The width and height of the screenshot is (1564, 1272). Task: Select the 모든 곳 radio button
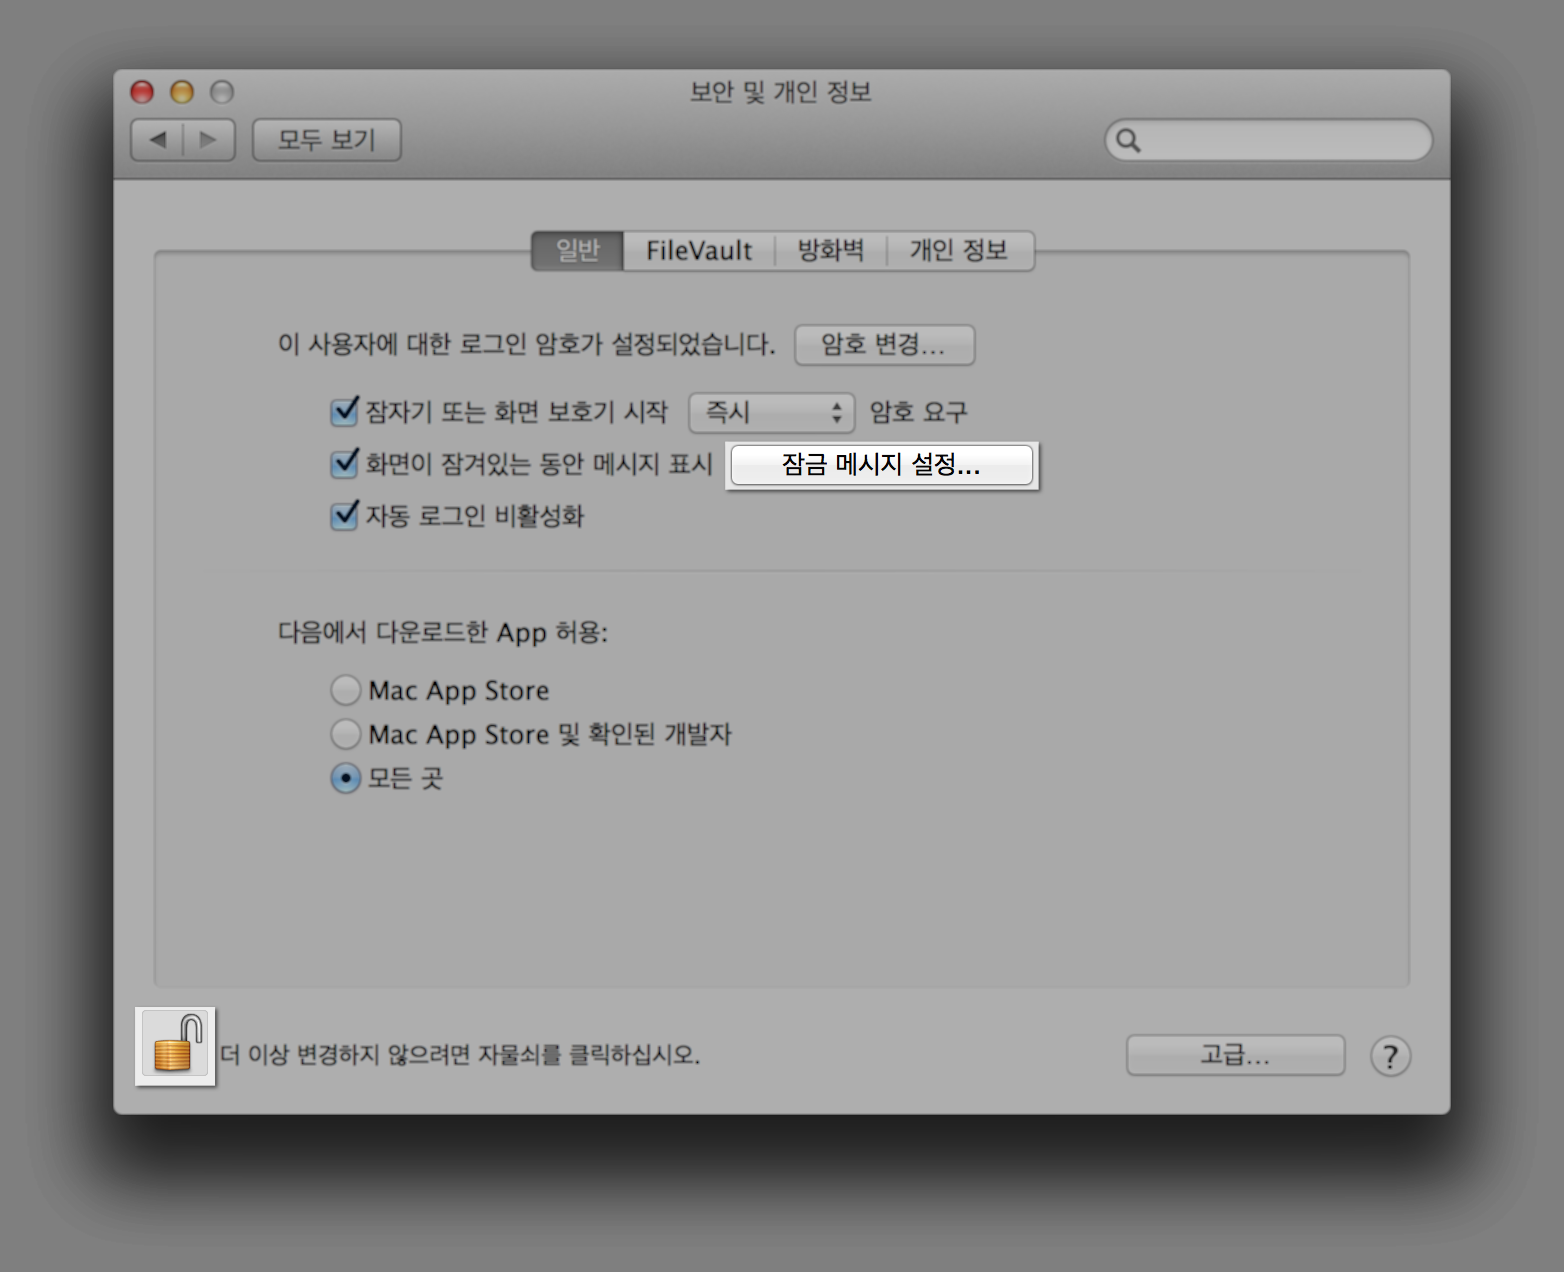tap(345, 778)
